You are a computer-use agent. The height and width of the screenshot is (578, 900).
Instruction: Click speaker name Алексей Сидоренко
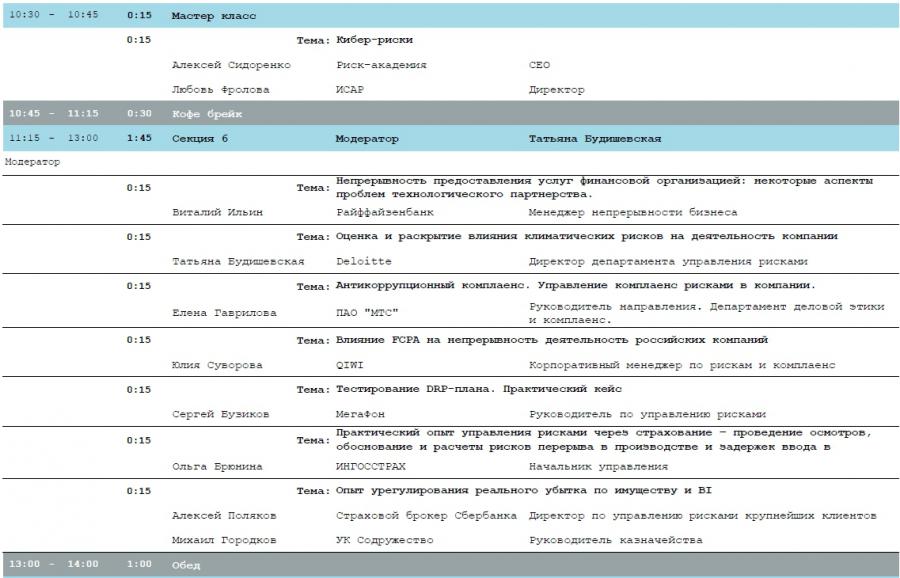pyautogui.click(x=231, y=65)
